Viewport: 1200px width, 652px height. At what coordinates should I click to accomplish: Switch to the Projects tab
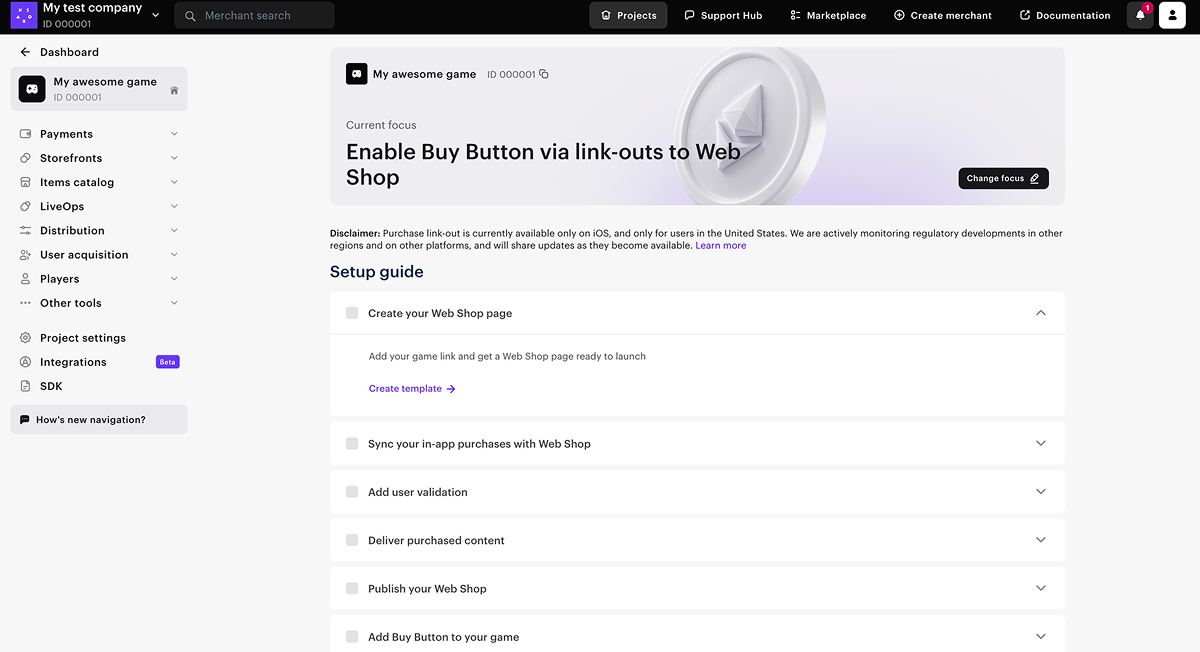628,15
